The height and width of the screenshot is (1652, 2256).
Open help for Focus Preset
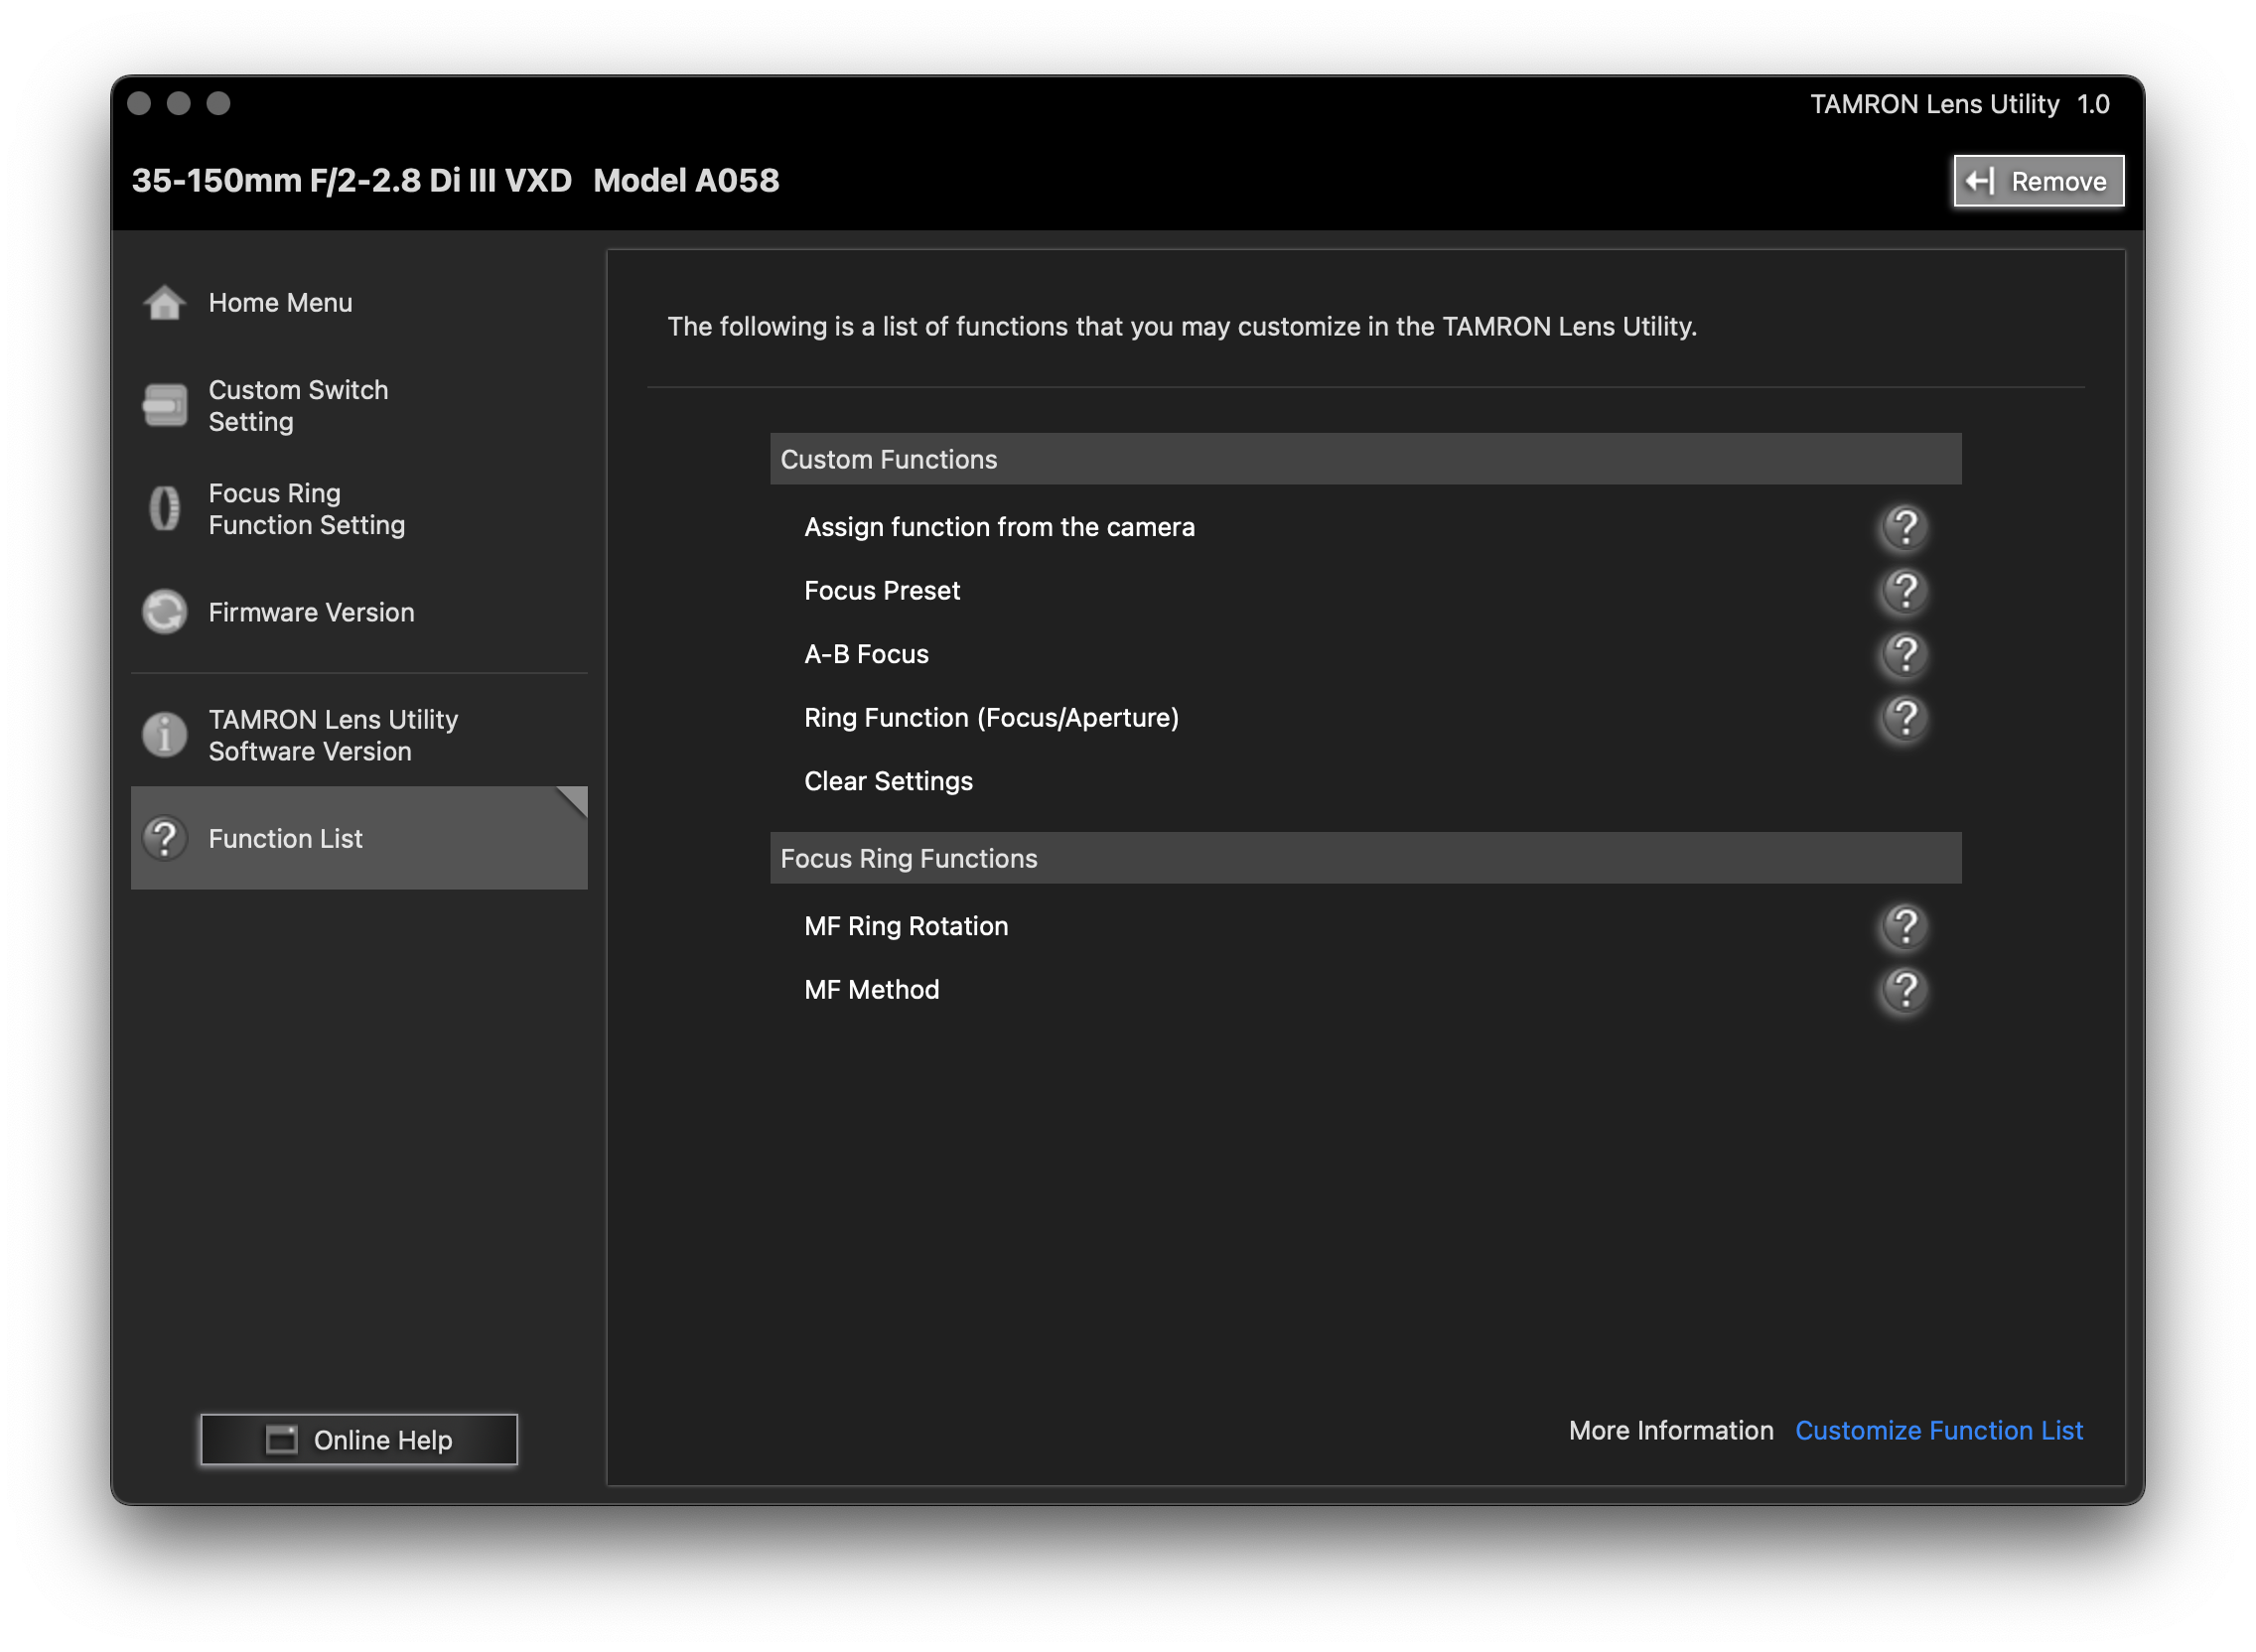pos(1904,591)
